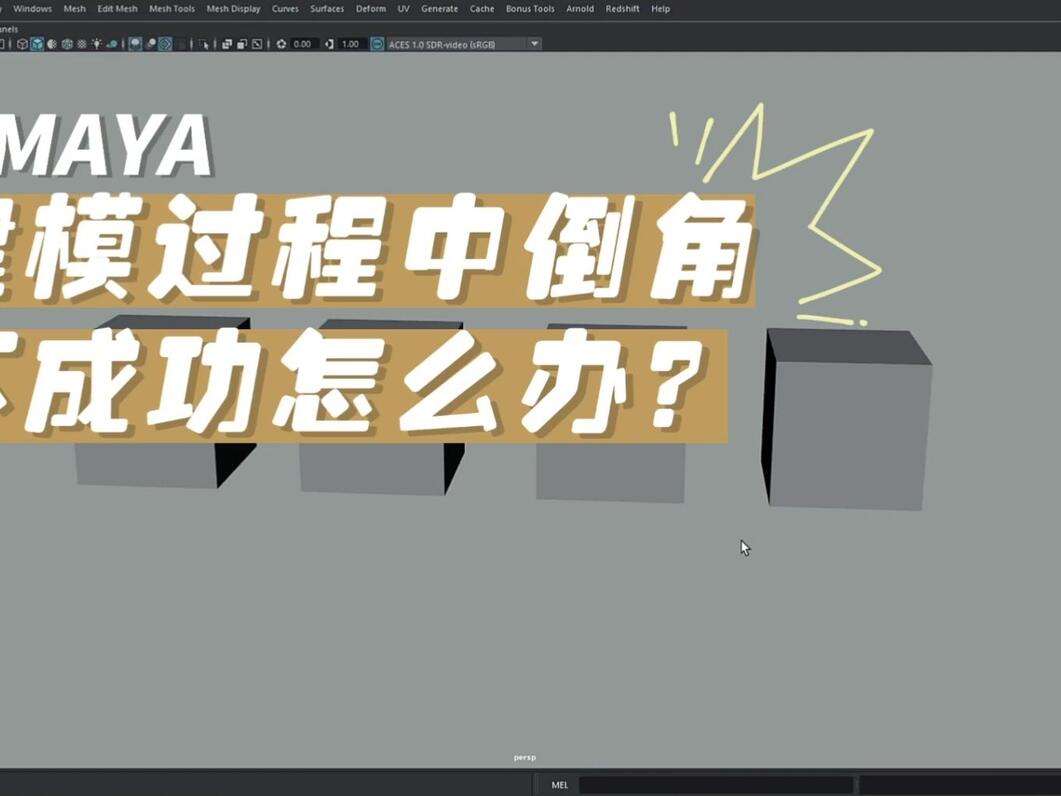The image size is (1061, 796).
Task: Open the Help menu
Action: pos(660,9)
